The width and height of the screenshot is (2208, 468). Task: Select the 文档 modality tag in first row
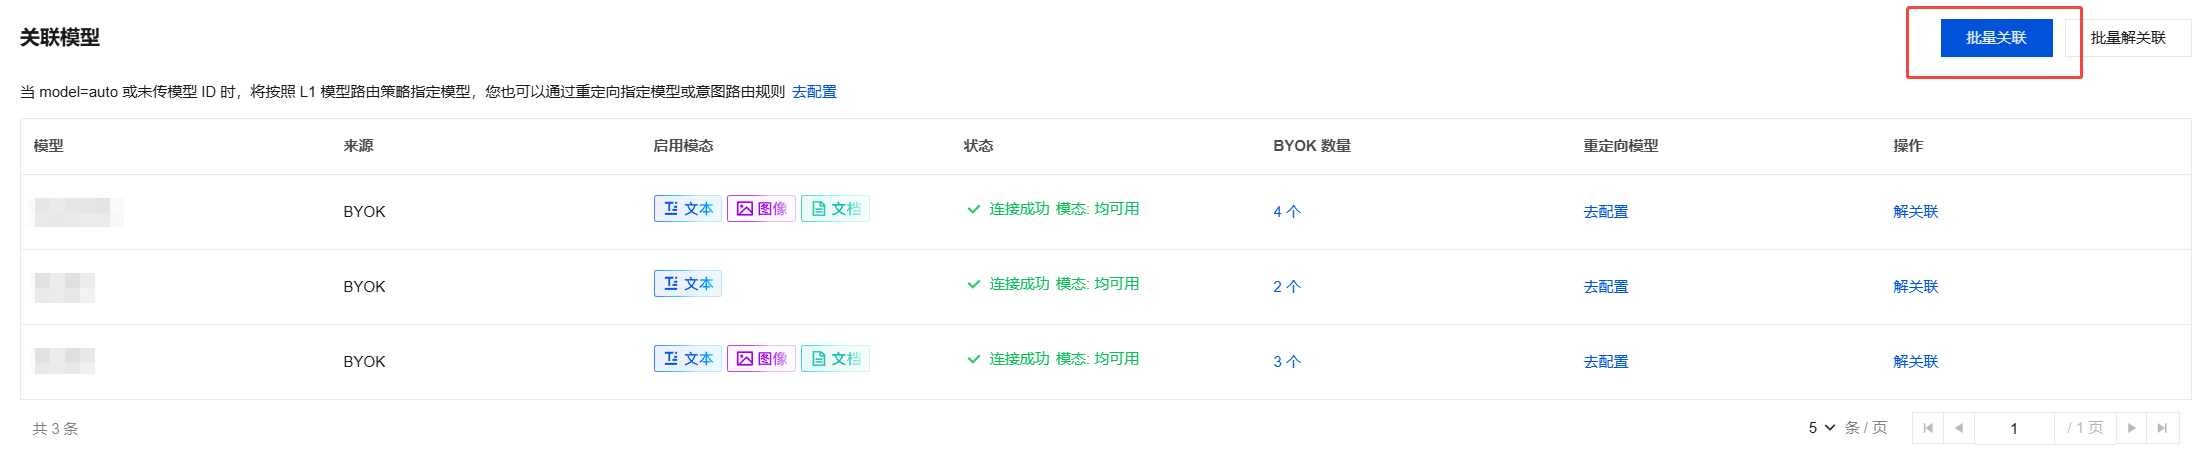[x=835, y=209]
